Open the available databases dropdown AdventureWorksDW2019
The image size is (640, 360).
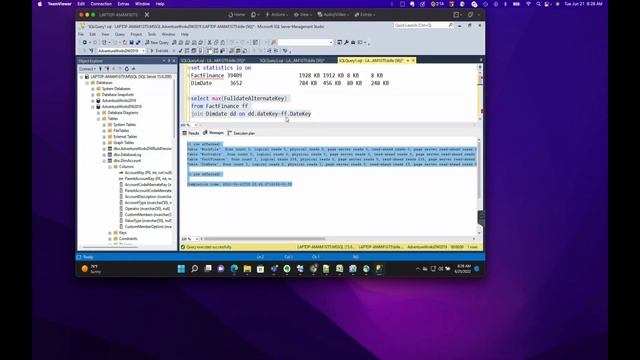[x=121, y=51]
